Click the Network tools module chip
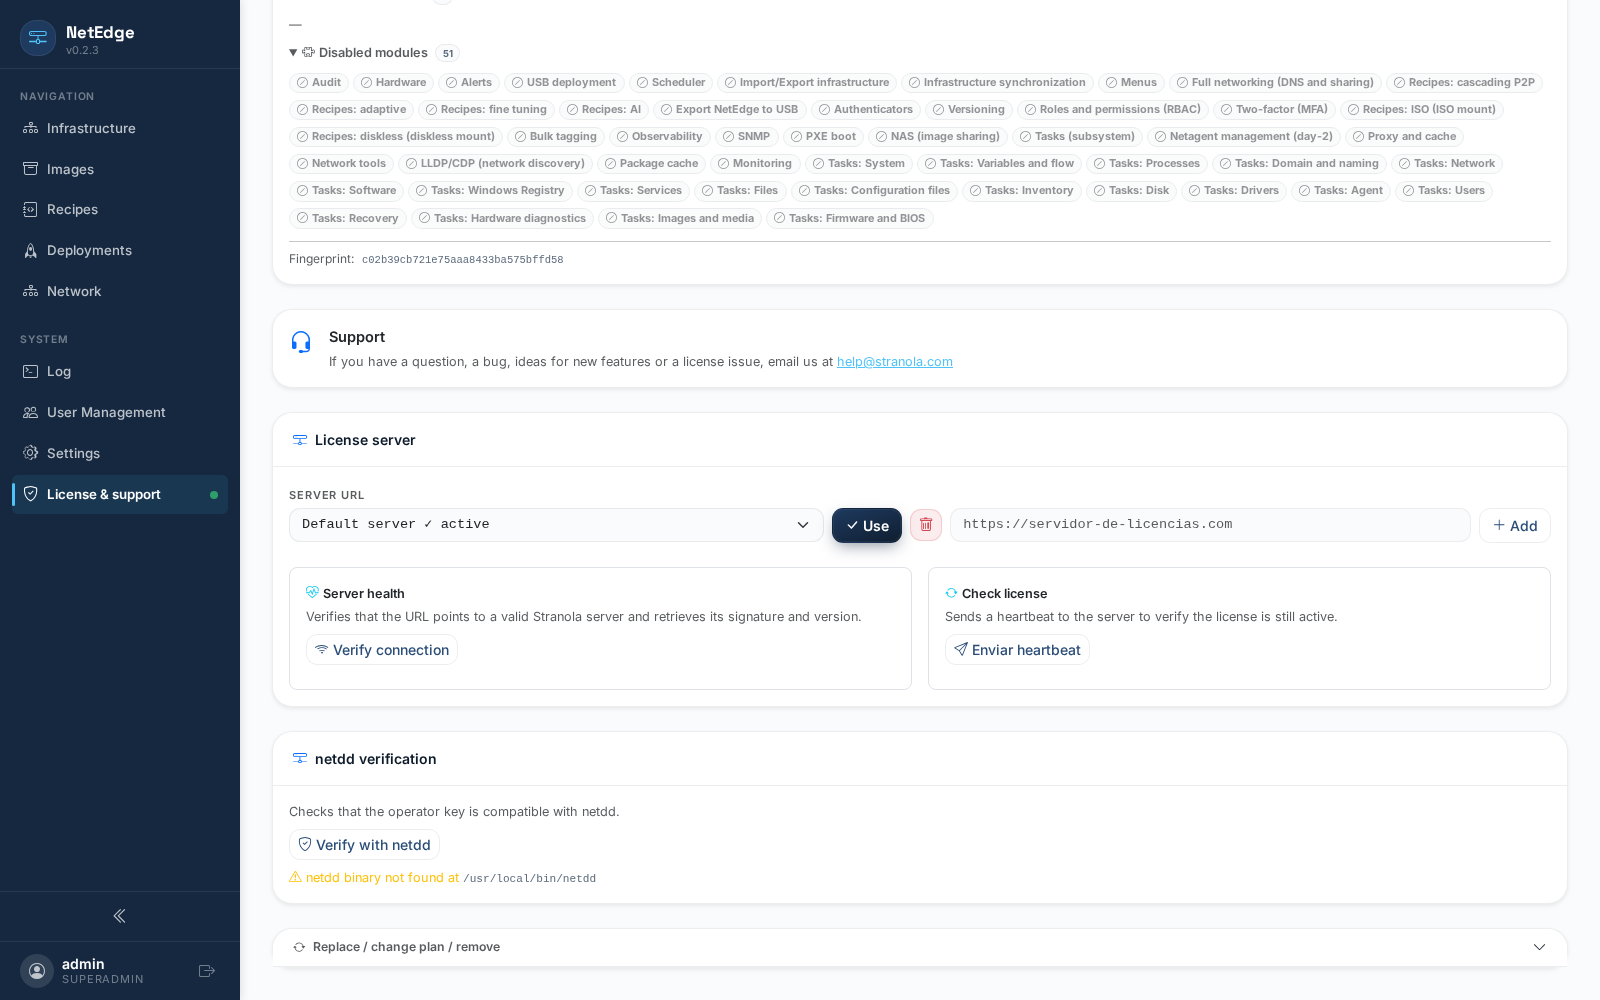This screenshot has width=1600, height=1000. [x=341, y=164]
